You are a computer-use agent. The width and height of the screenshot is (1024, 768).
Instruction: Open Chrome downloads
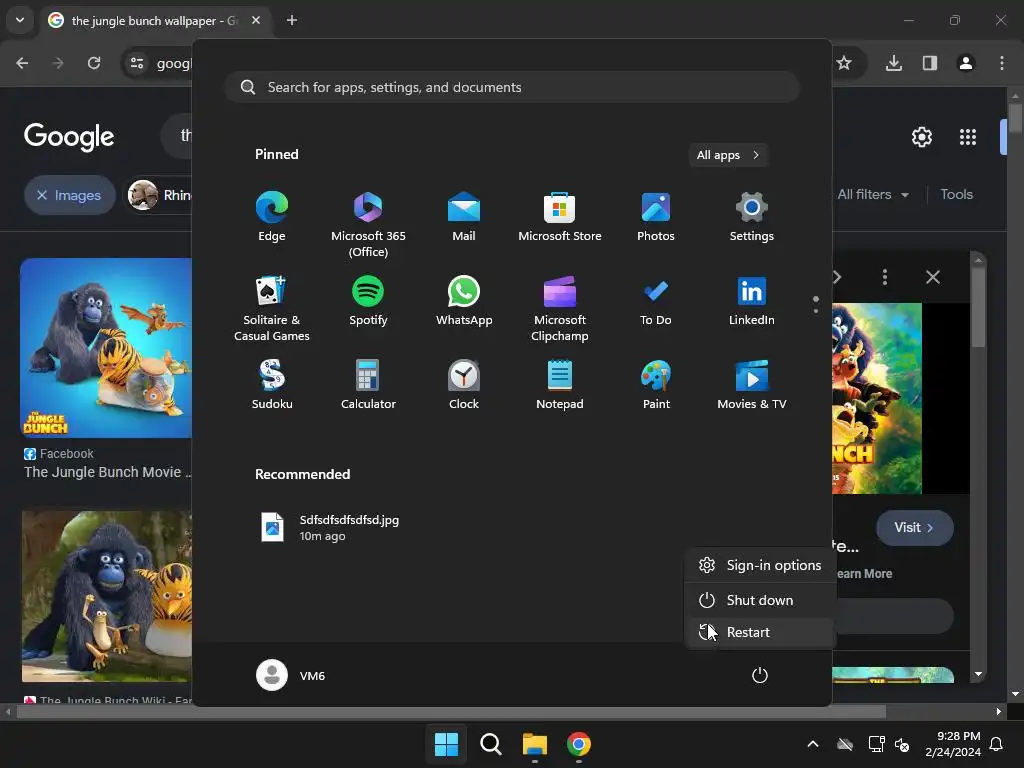point(893,63)
